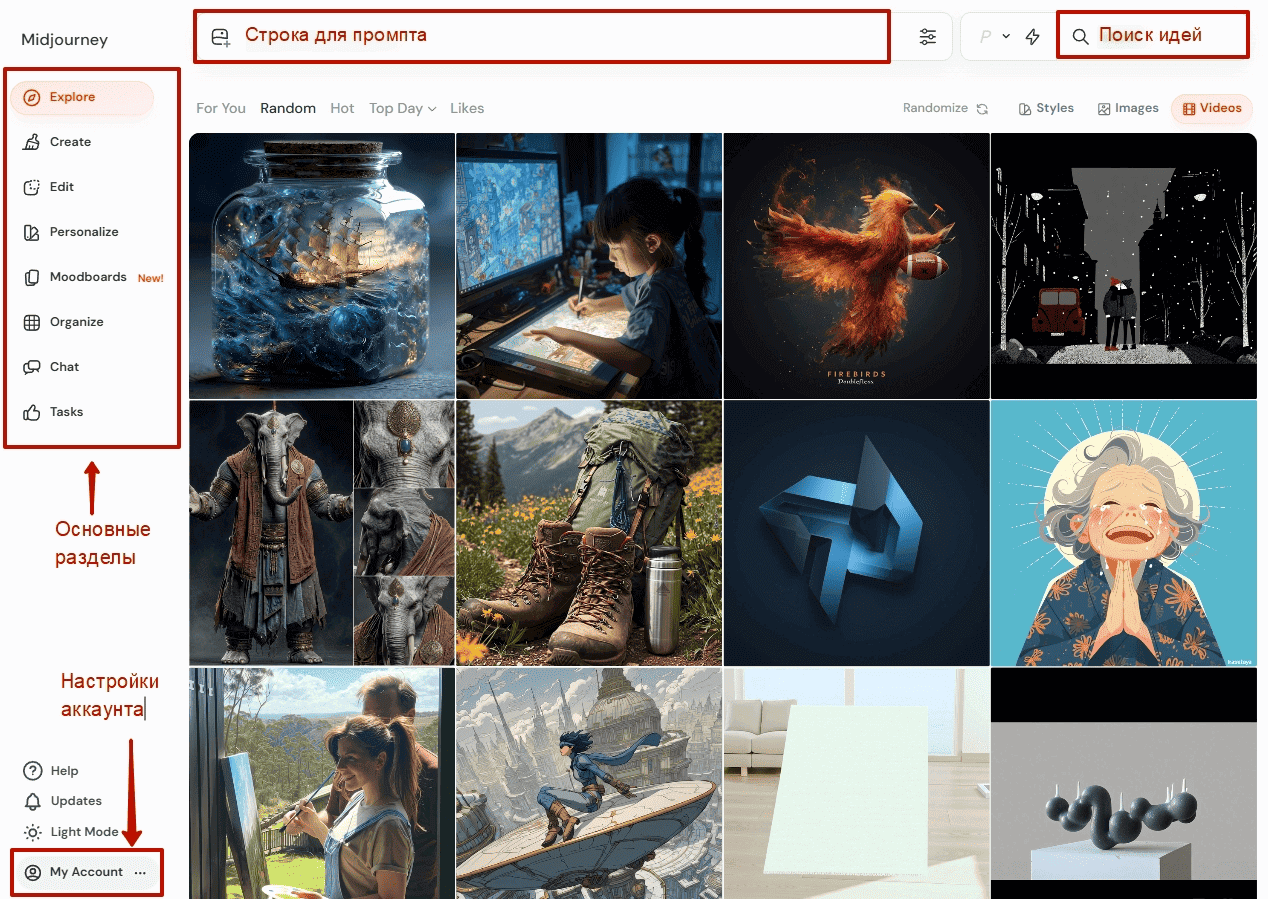Click the My Account button
Image resolution: width=1268 pixels, height=899 pixels.
click(x=86, y=872)
